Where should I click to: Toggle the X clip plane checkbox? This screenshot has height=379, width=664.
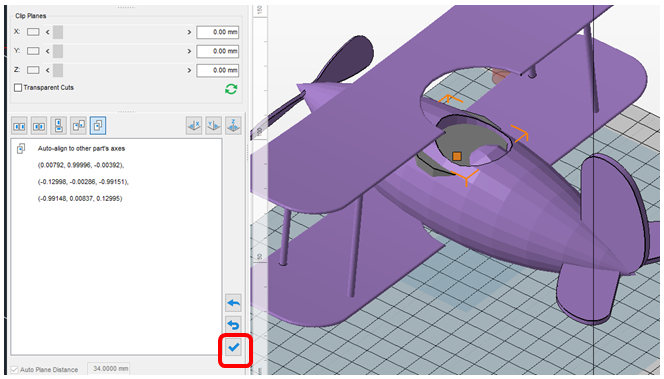(33, 32)
